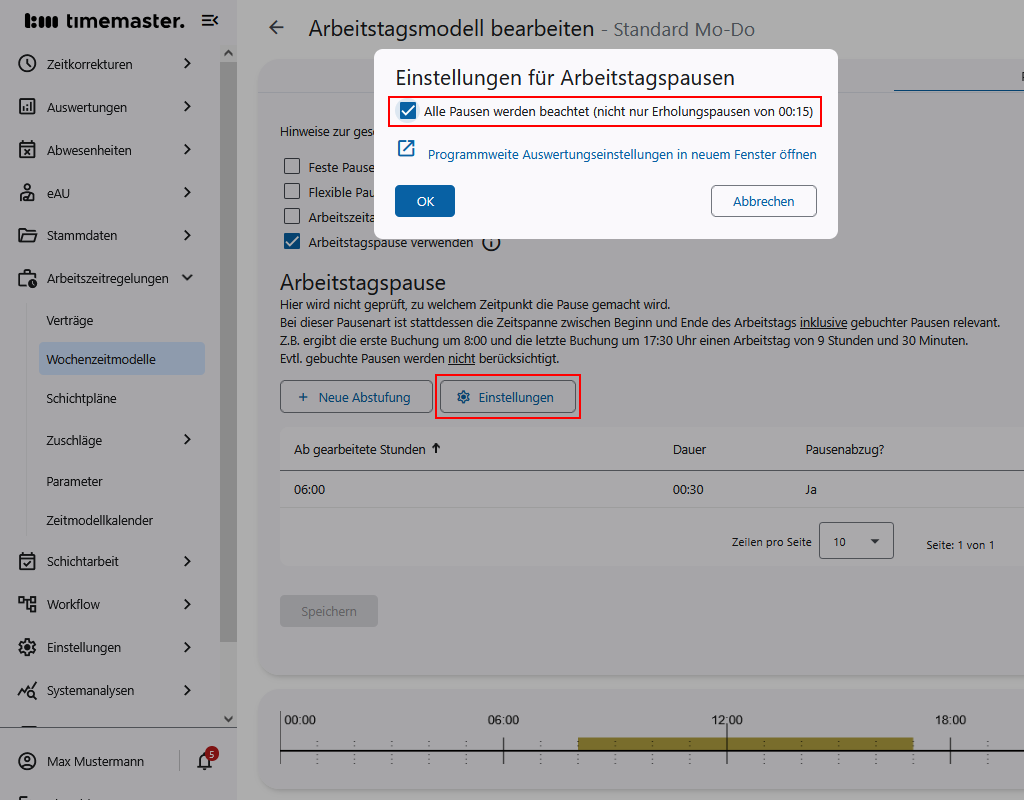Uncheck Alle Pausen werden beachtet
Screen dimensions: 1024x800
click(x=407, y=111)
